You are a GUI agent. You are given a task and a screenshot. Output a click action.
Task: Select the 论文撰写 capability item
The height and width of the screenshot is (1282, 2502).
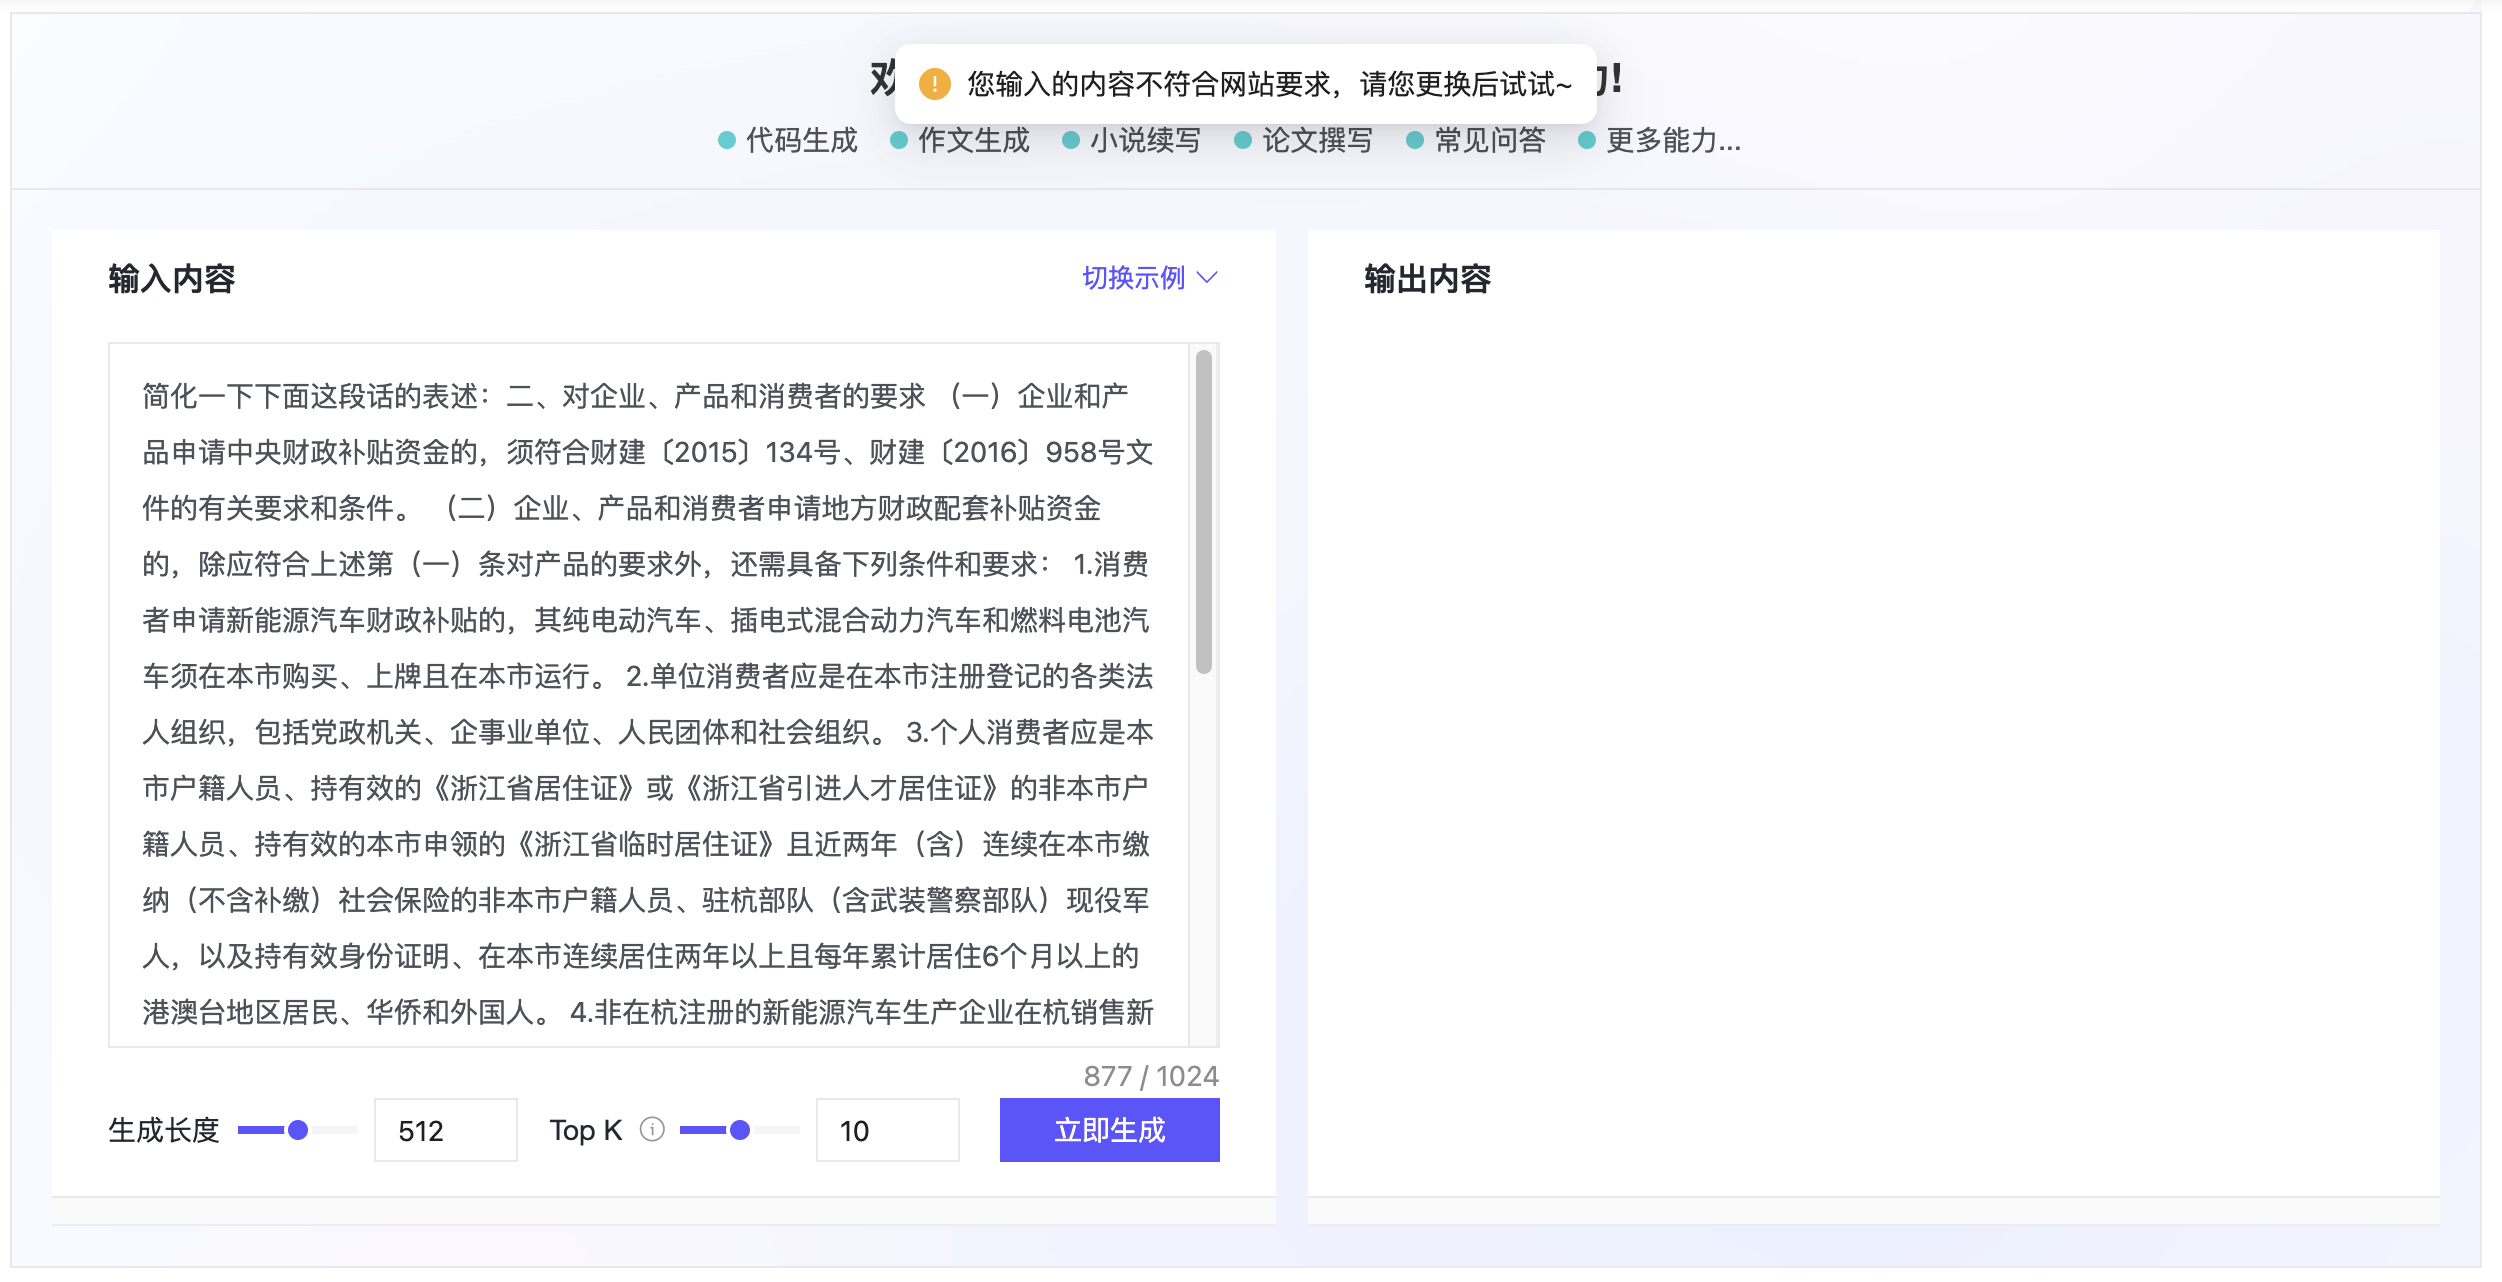1317,141
